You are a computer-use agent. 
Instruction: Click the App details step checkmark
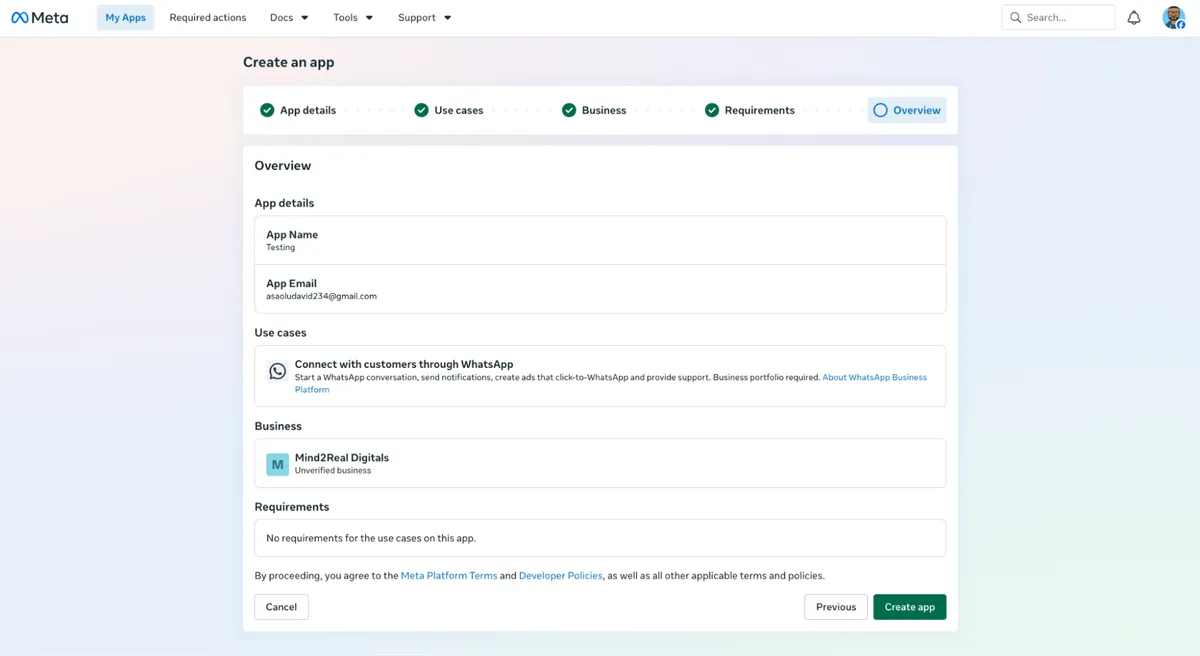[267, 110]
